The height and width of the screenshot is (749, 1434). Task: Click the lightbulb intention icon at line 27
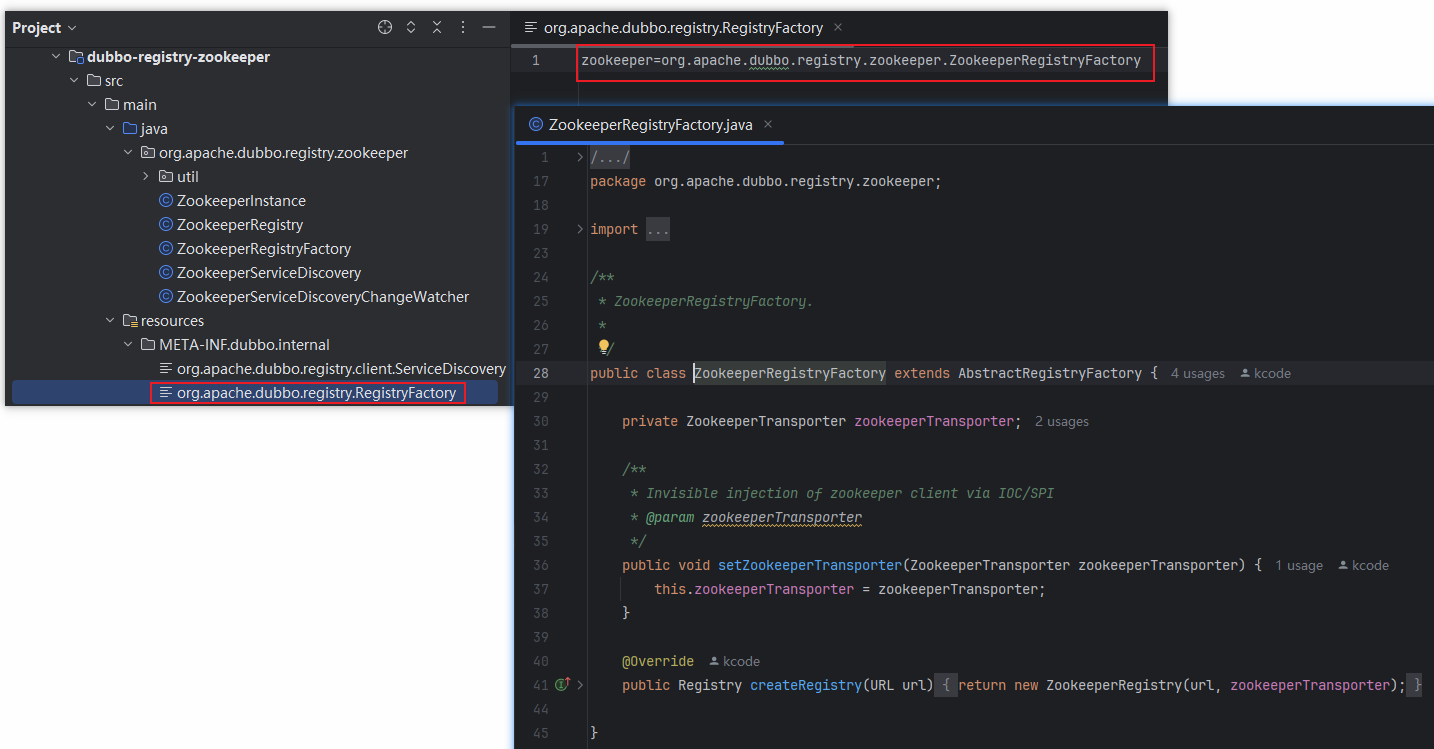(603, 348)
